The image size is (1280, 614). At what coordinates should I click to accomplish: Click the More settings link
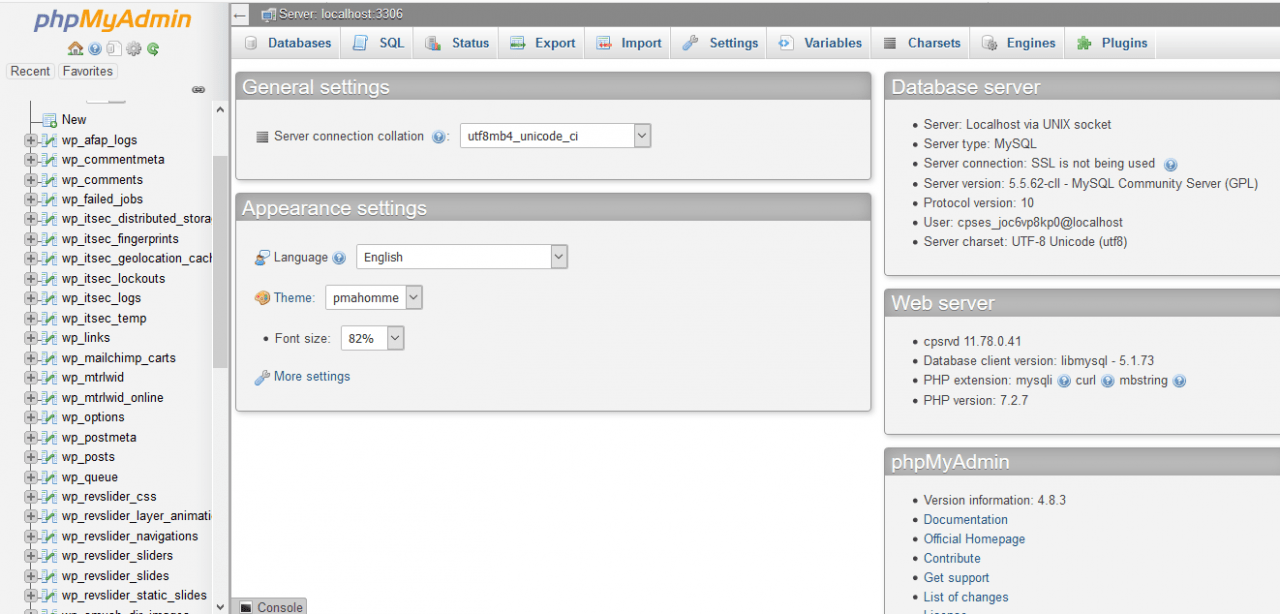click(x=312, y=377)
